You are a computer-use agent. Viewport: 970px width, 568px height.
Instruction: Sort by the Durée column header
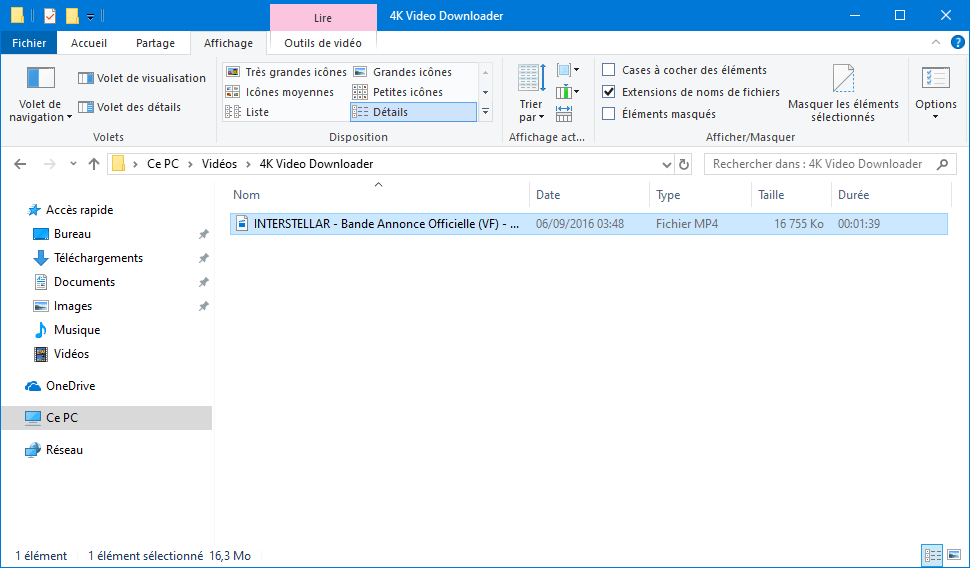pyautogui.click(x=891, y=194)
